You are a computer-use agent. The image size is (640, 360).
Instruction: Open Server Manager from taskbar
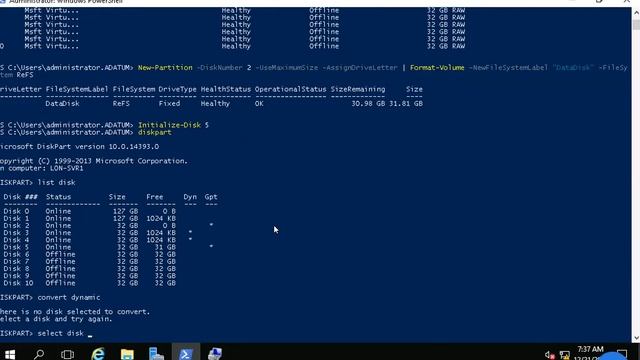156,353
